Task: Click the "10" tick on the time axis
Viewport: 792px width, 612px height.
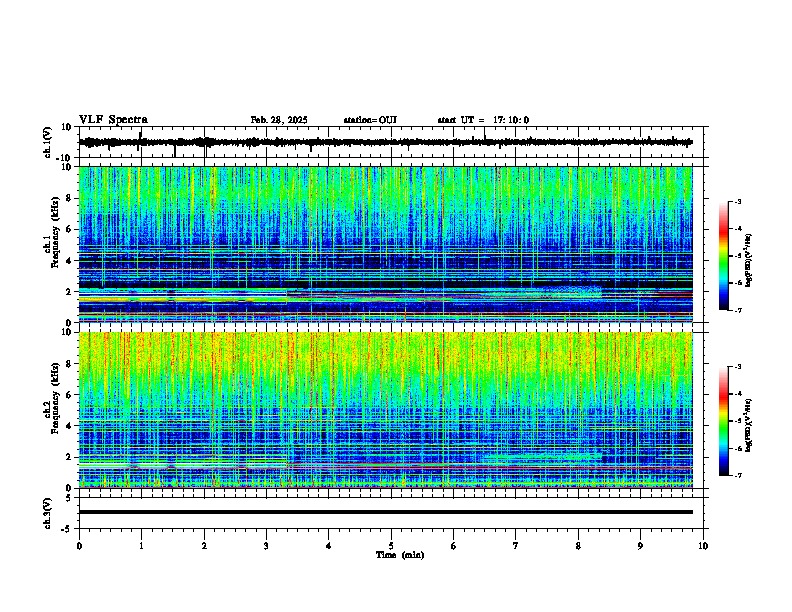Action: 703,546
